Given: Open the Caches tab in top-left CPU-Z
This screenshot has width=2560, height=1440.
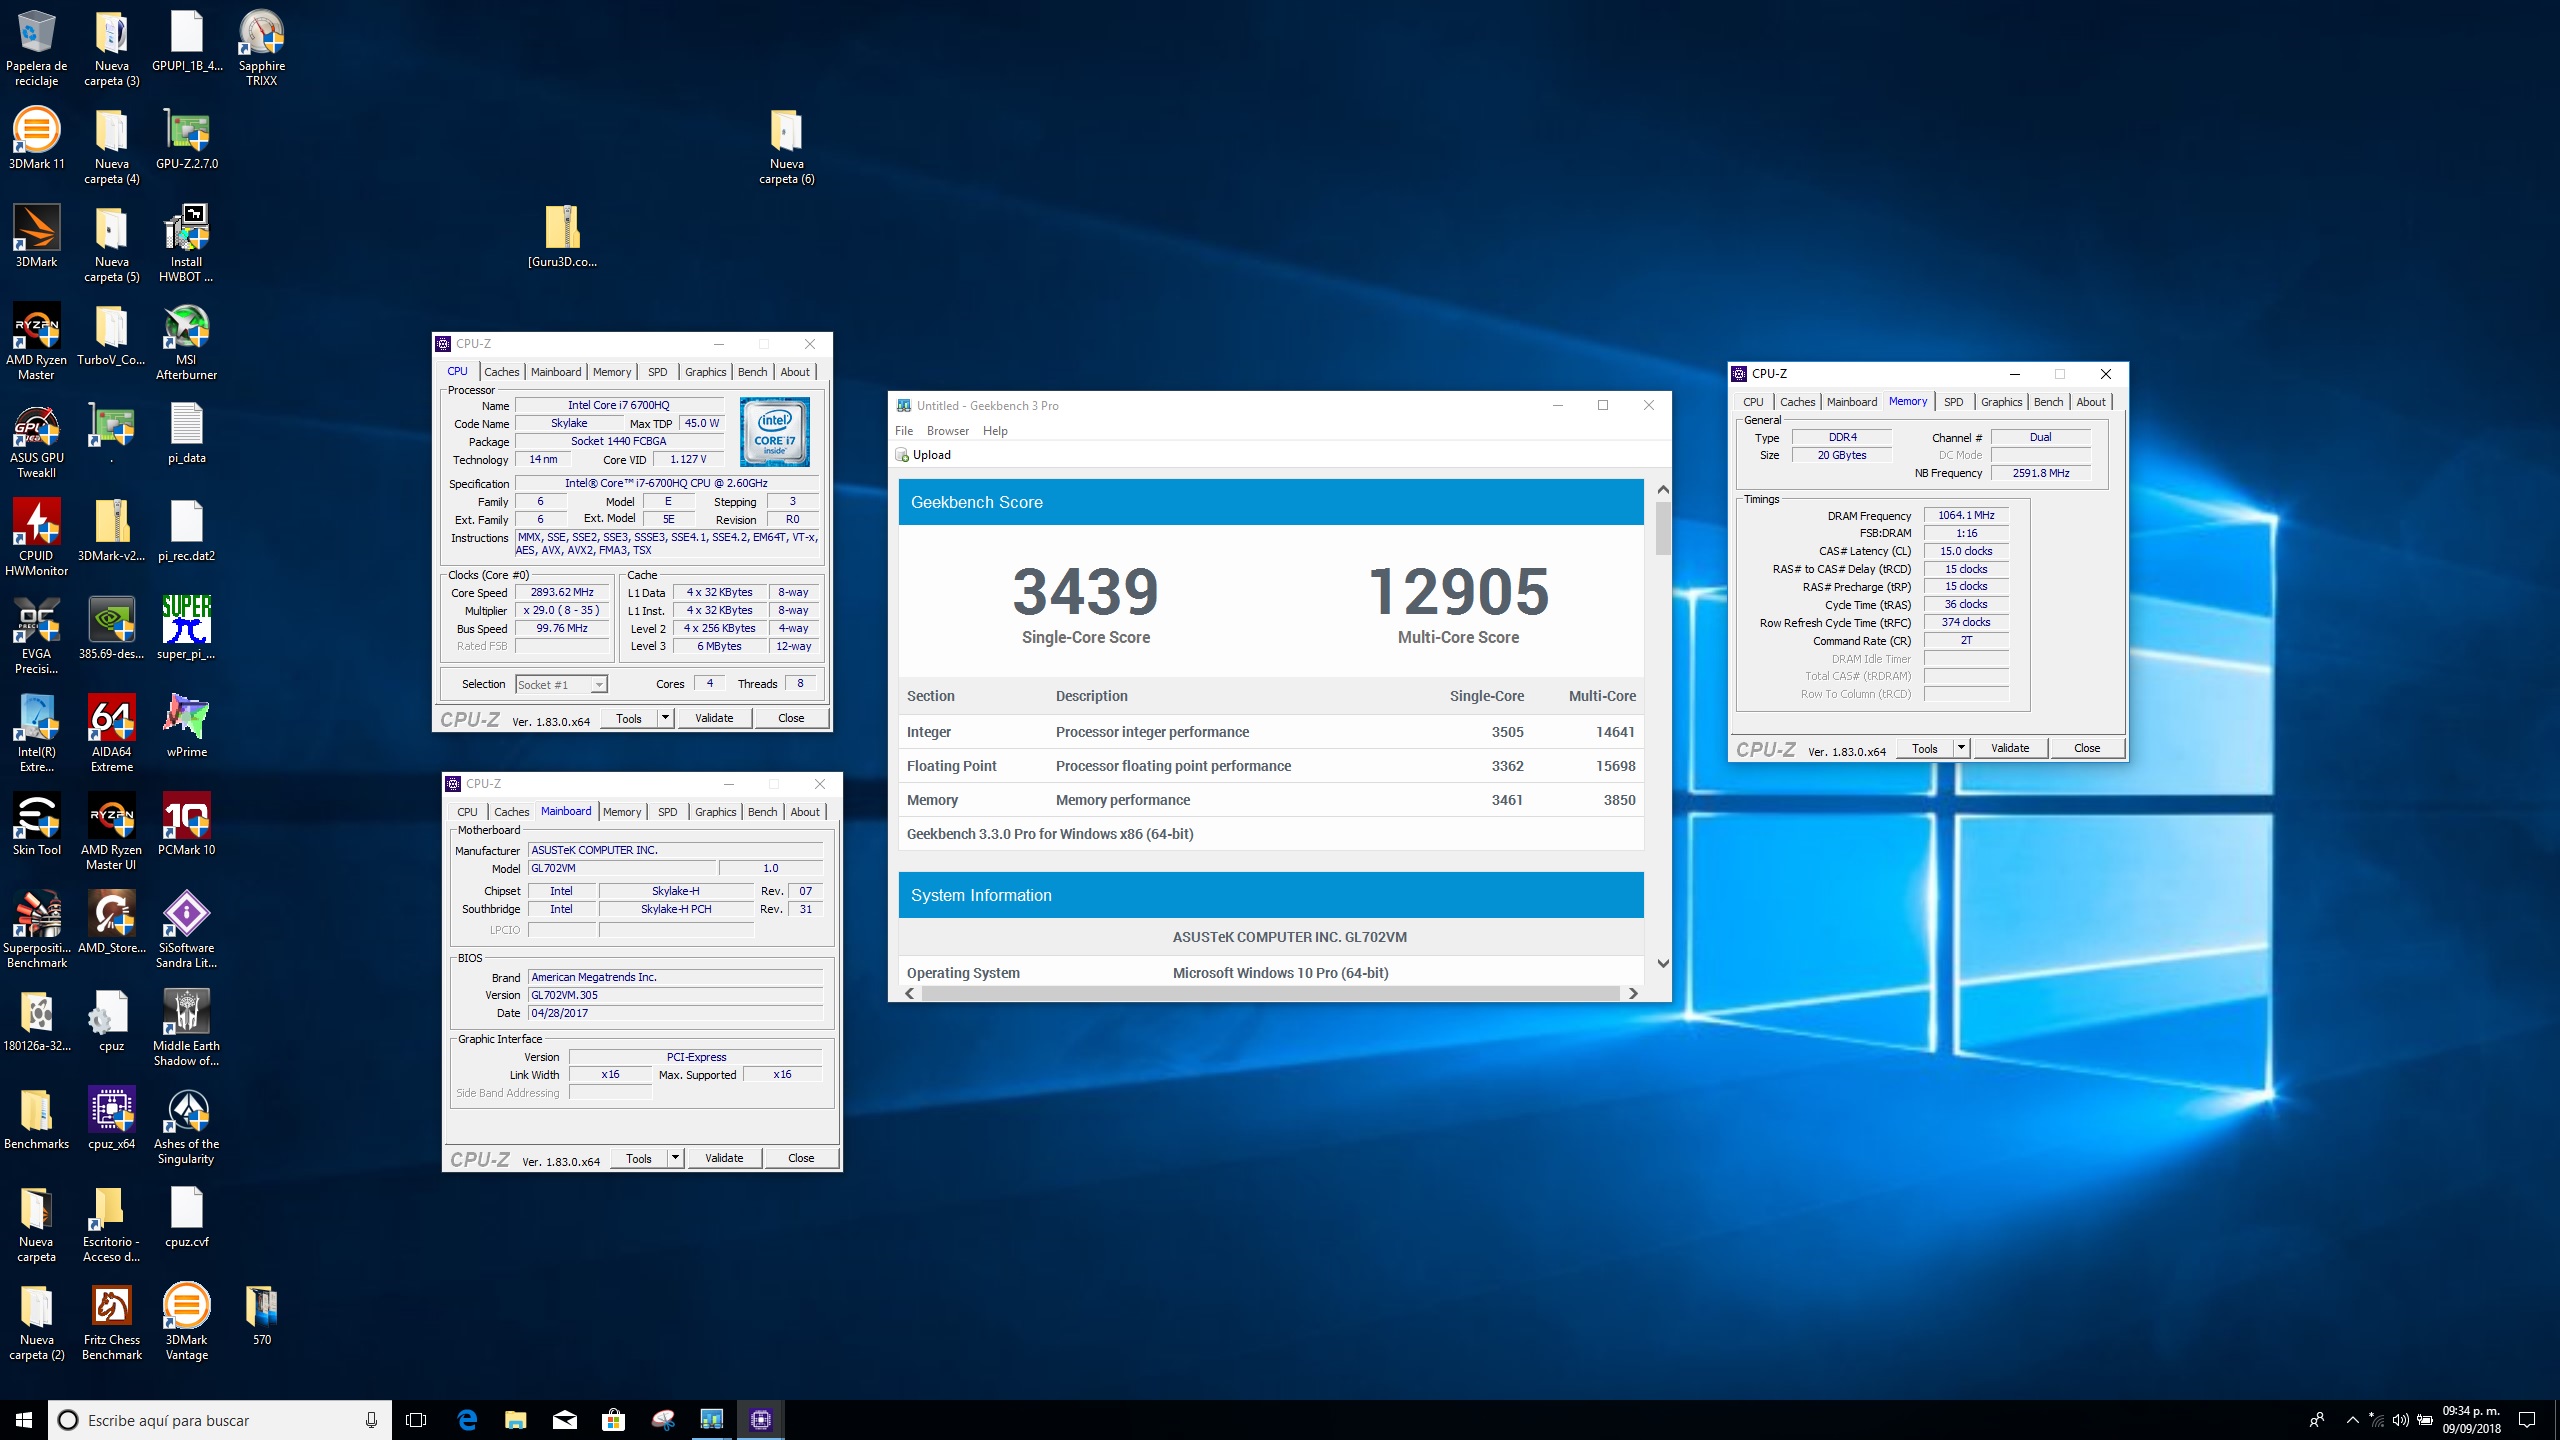Looking at the screenshot, I should tap(502, 372).
